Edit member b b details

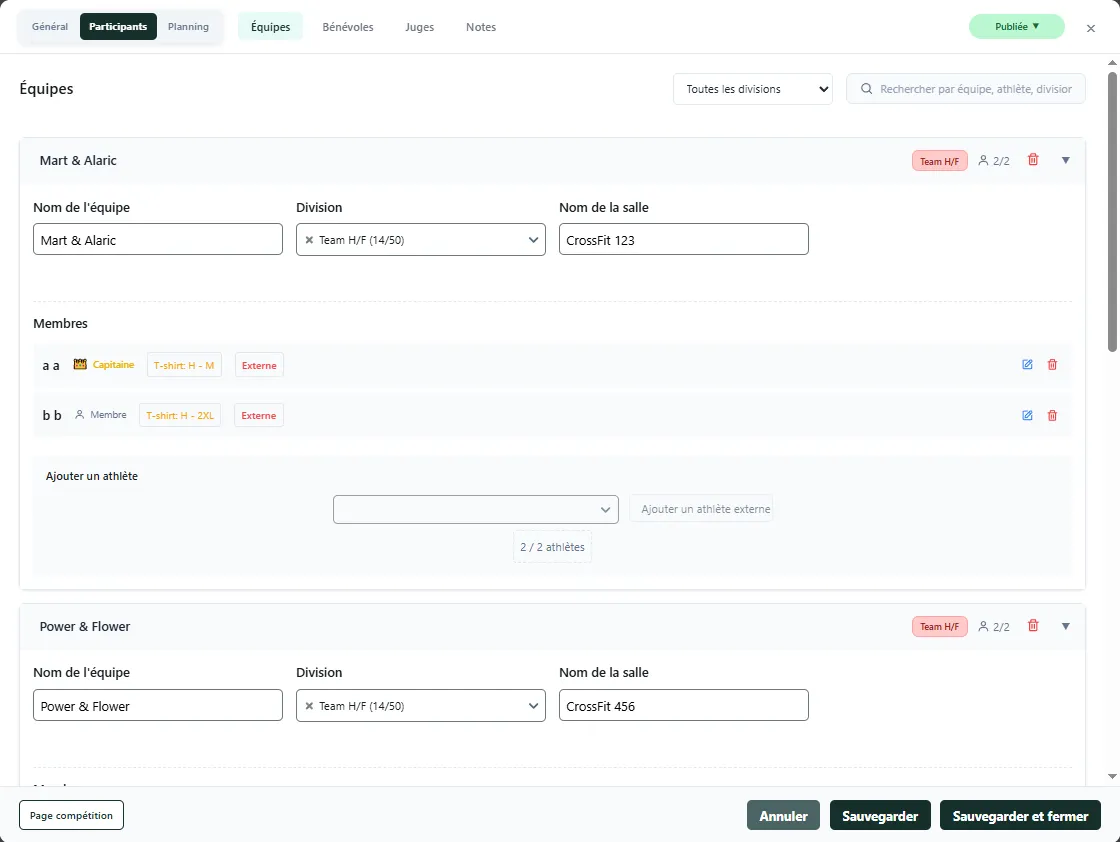click(x=1027, y=415)
